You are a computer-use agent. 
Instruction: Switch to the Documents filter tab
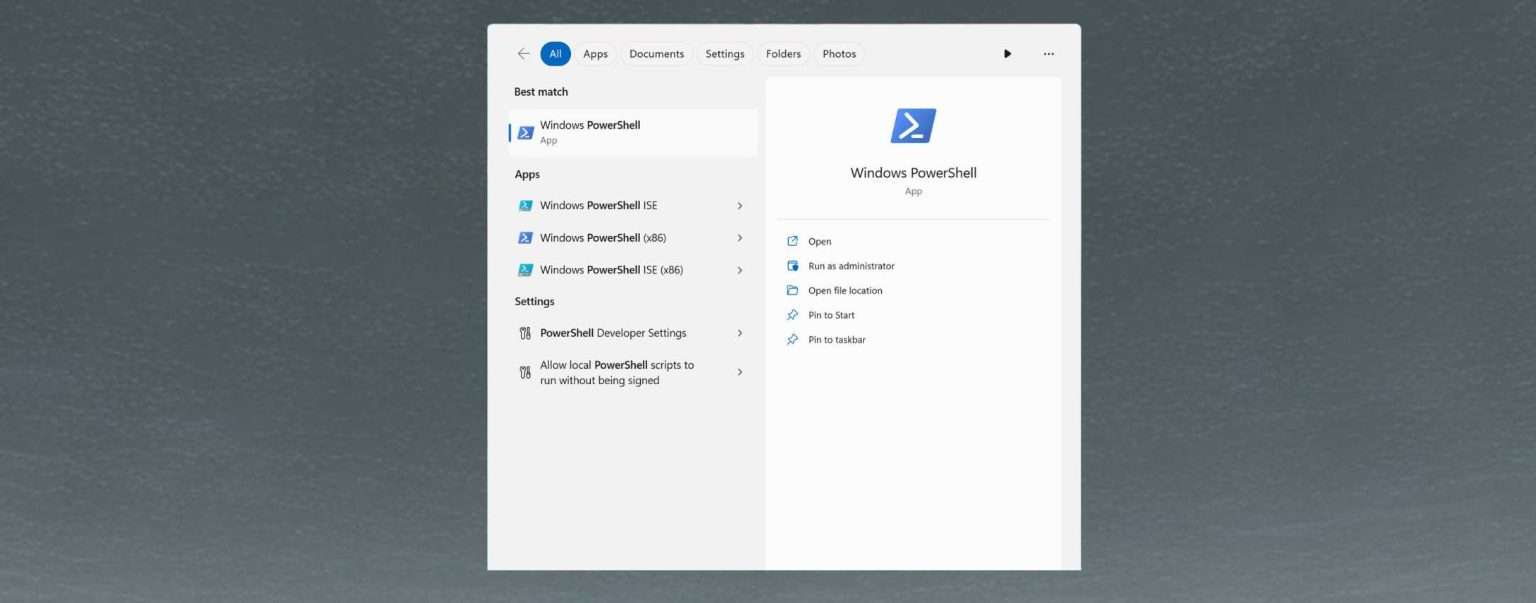tap(657, 54)
